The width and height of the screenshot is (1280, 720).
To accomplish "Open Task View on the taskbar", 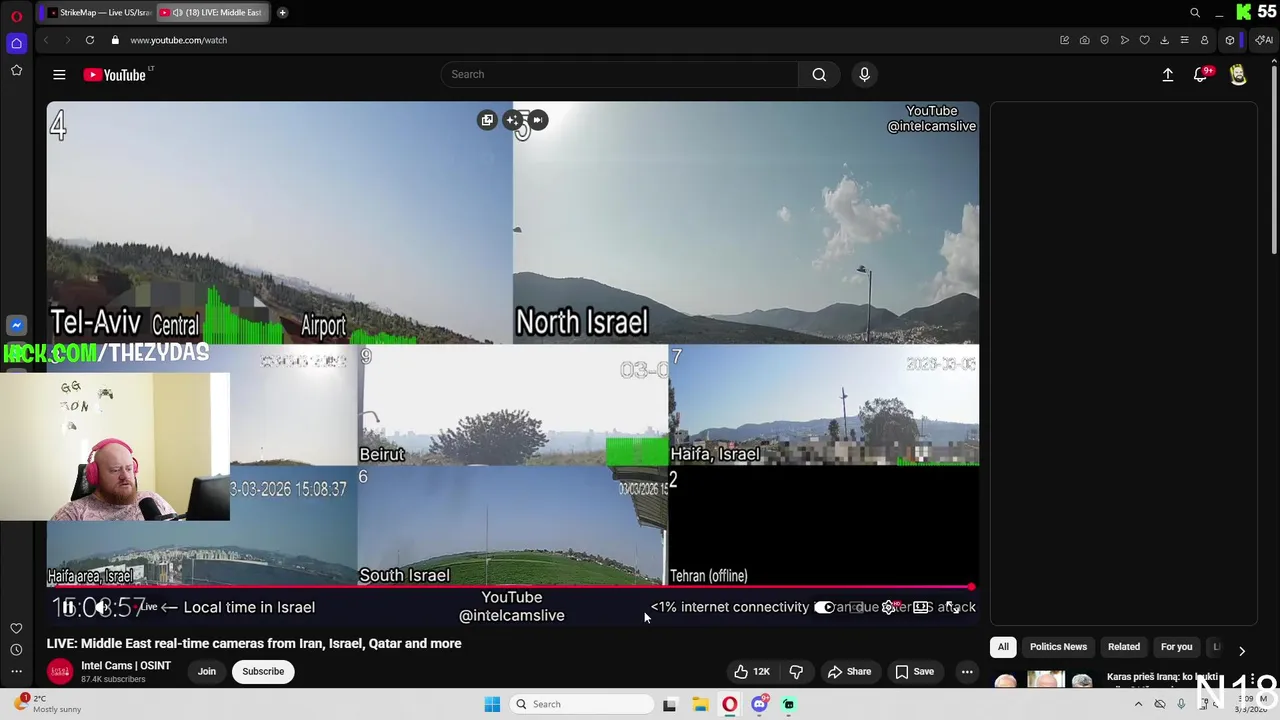I will coord(669,704).
